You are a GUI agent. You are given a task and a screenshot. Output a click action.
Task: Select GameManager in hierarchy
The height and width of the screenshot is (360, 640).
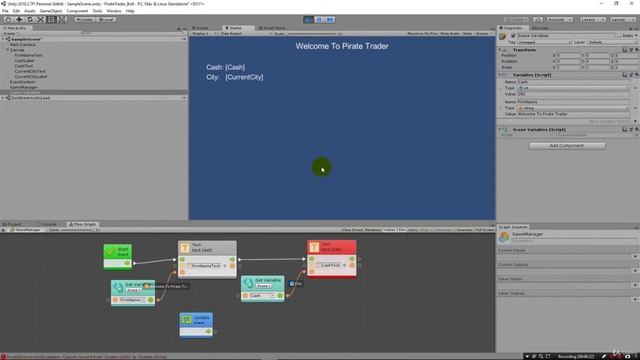24,87
